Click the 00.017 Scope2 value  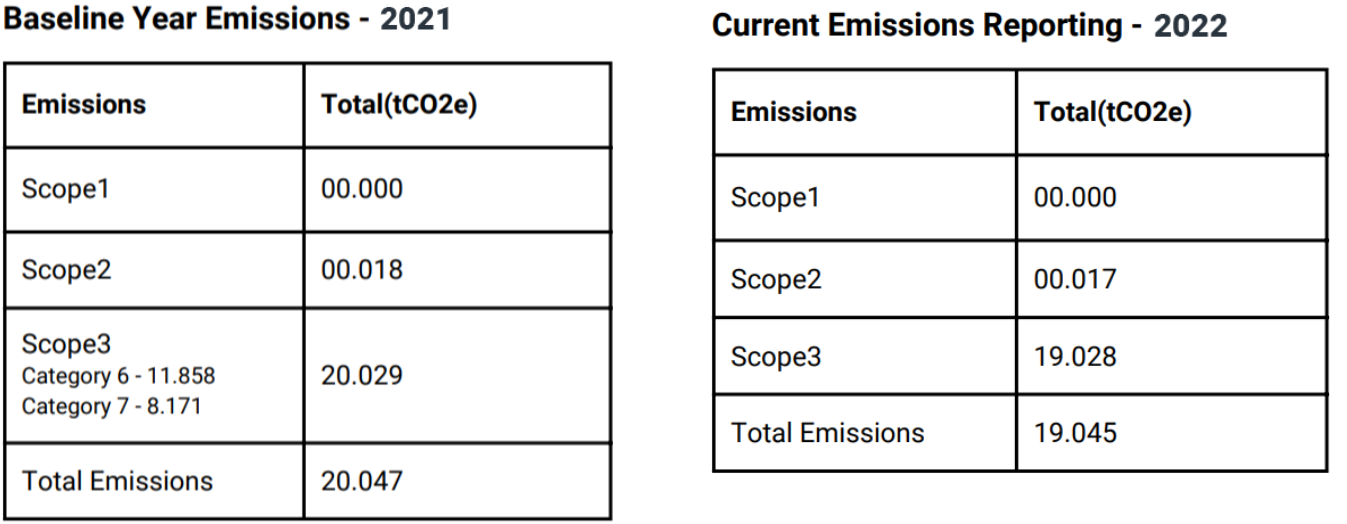tap(1075, 279)
